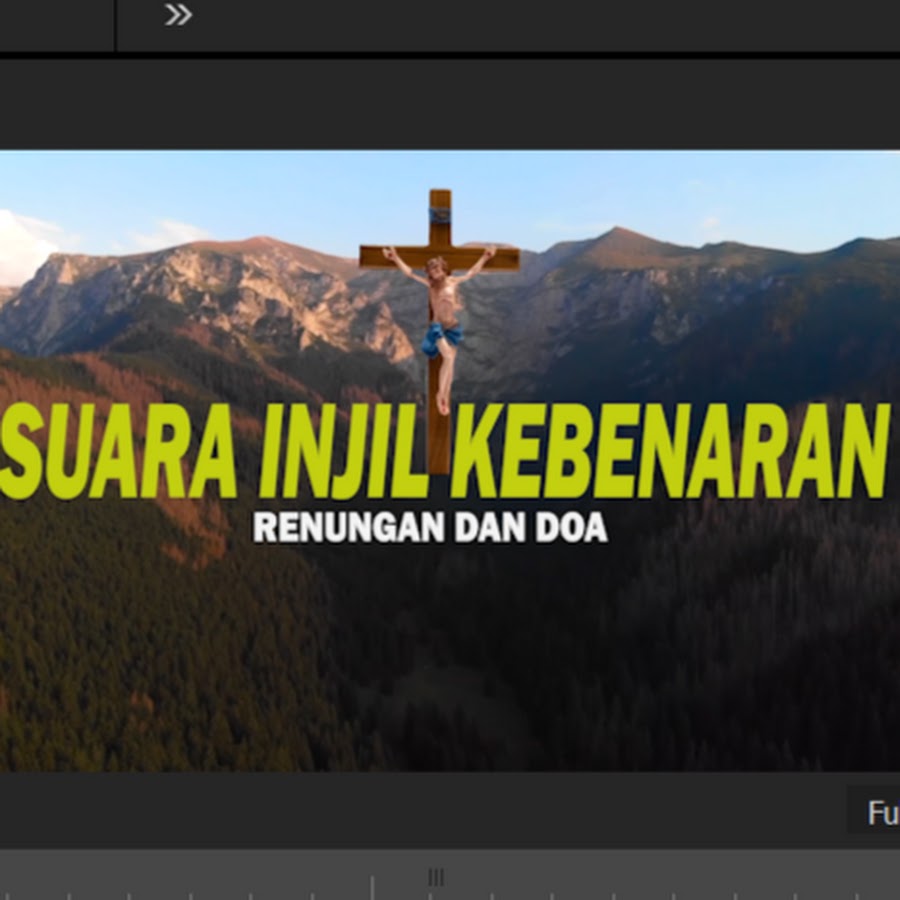Click the empty control bar below the preview
Image resolution: width=900 pixels, height=900 pixels.
pos(400,810)
